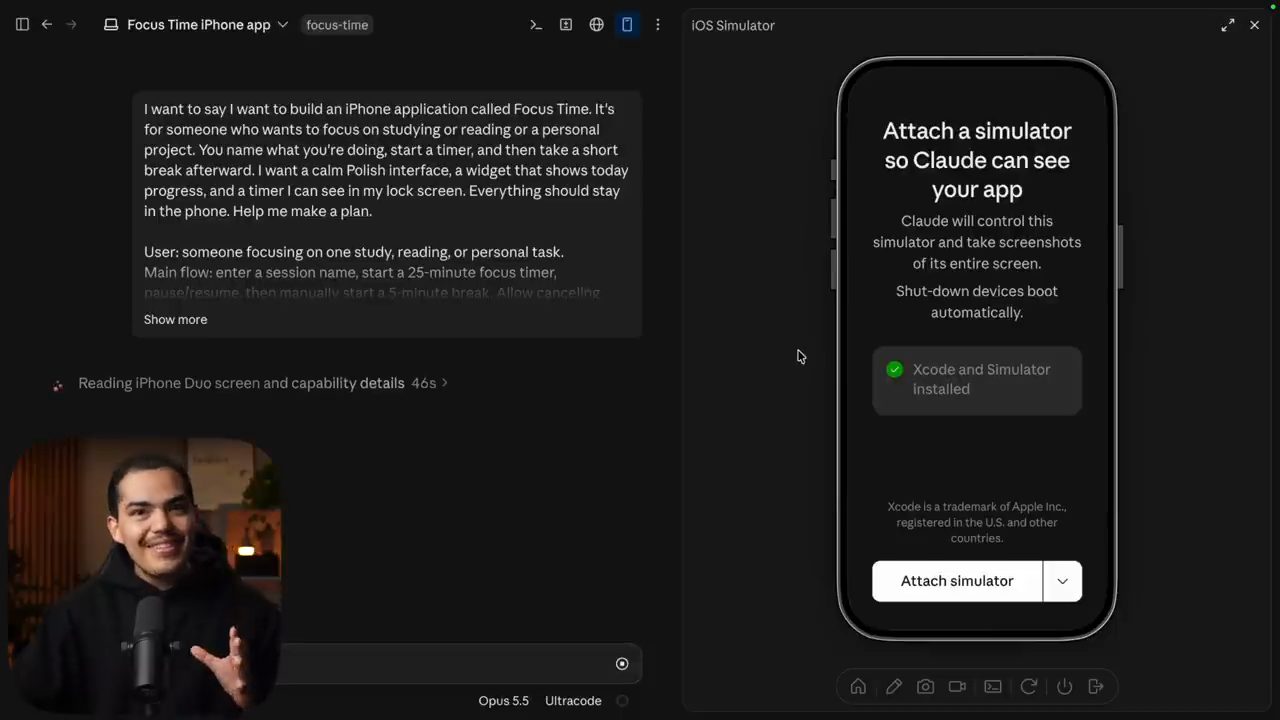Image resolution: width=1280 pixels, height=720 pixels.
Task: Detach the simulator with the exit icon
Action: (x=1096, y=686)
